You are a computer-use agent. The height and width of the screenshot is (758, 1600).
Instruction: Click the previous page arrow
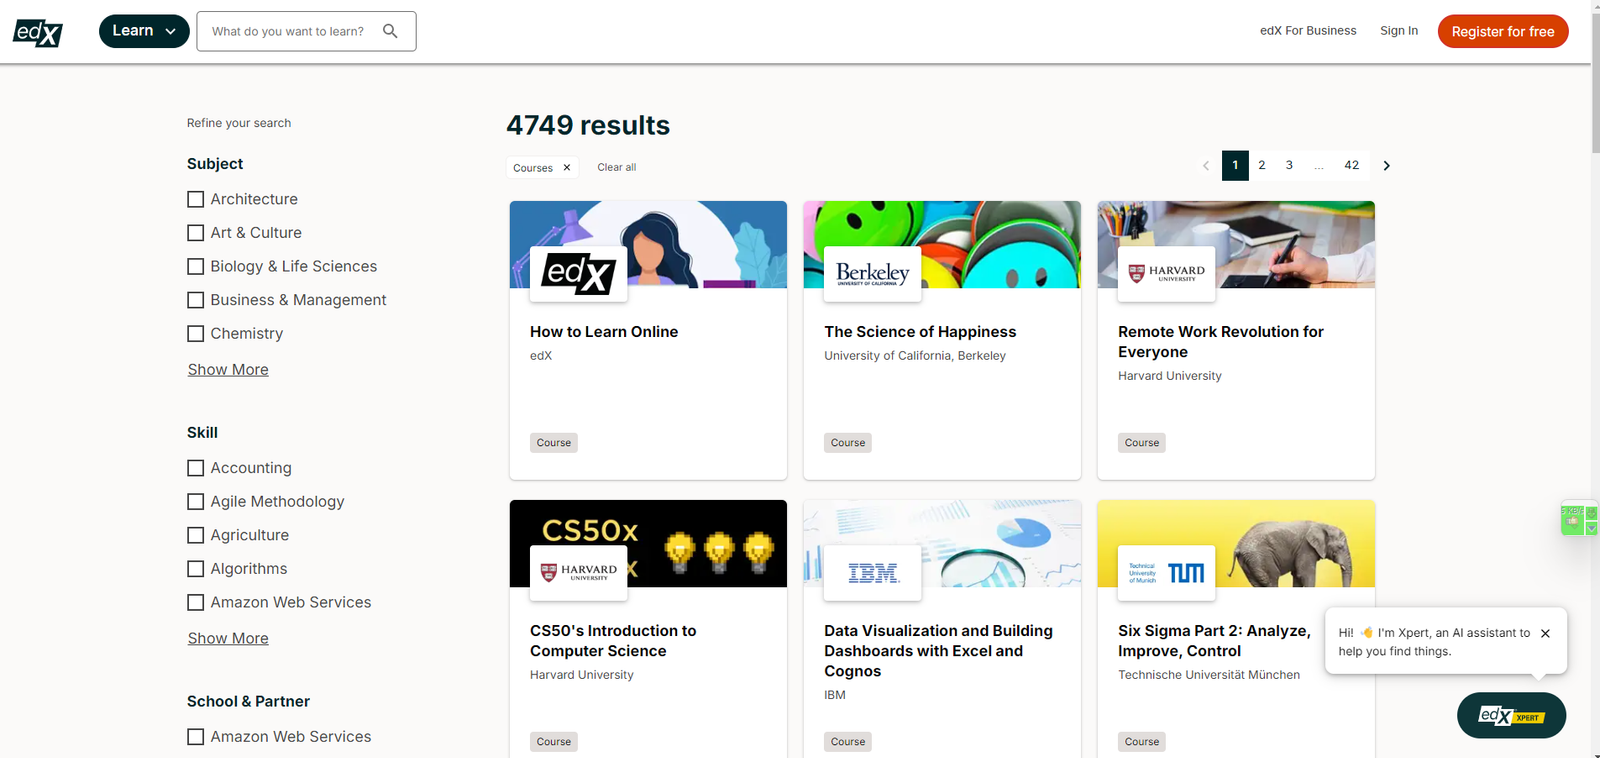[x=1205, y=166]
